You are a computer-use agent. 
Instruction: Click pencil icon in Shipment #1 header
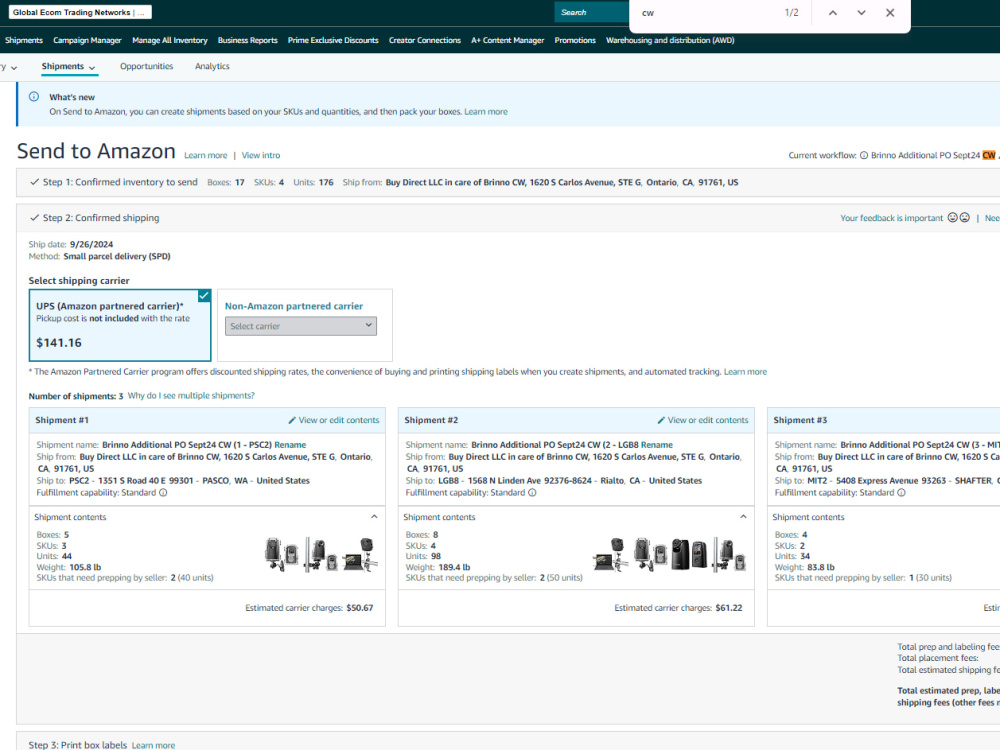click(x=292, y=420)
